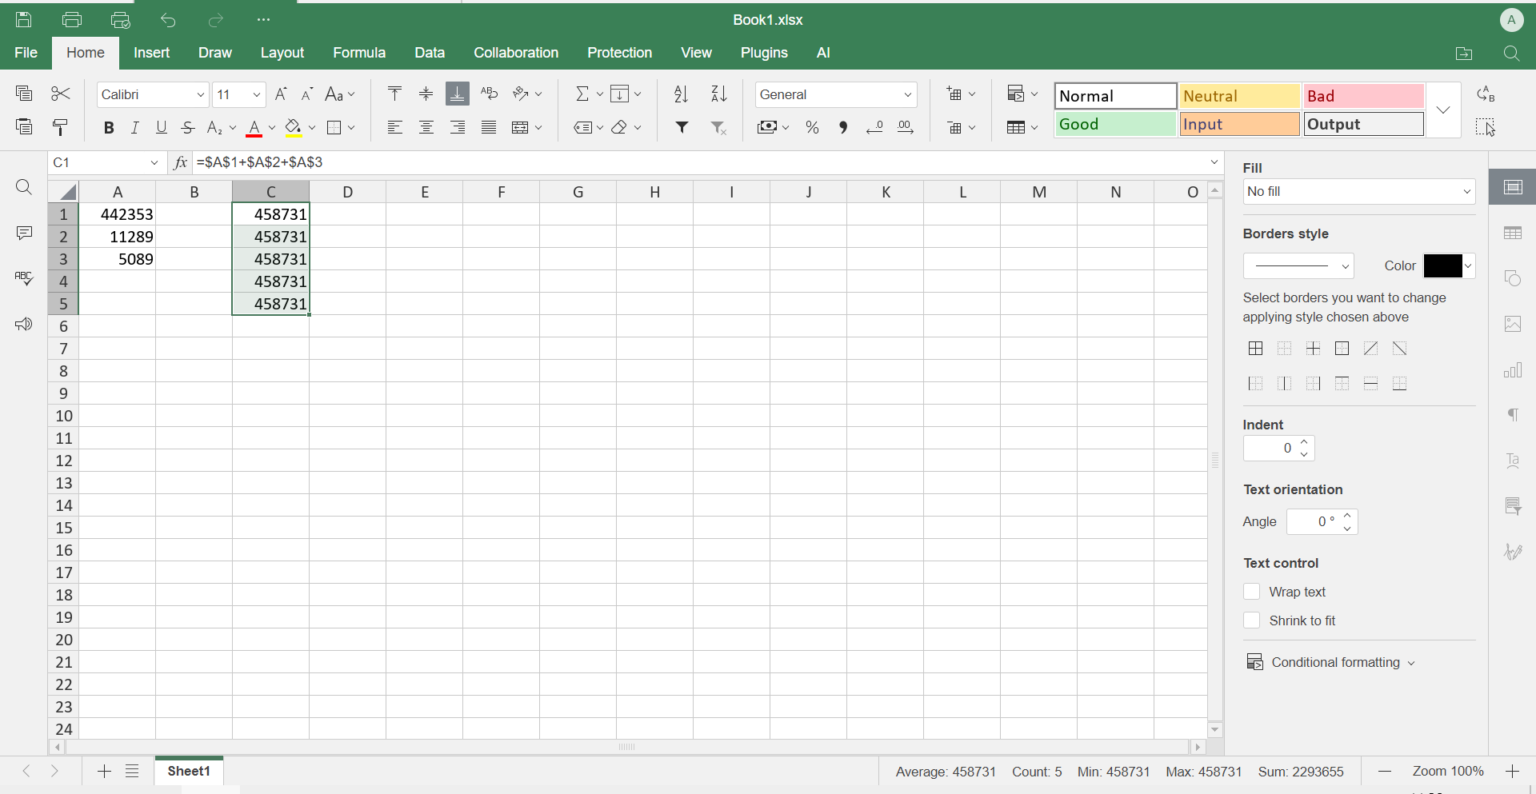This screenshot has height=794, width=1536.
Task: Open the Spell checking panel
Action: 23,279
